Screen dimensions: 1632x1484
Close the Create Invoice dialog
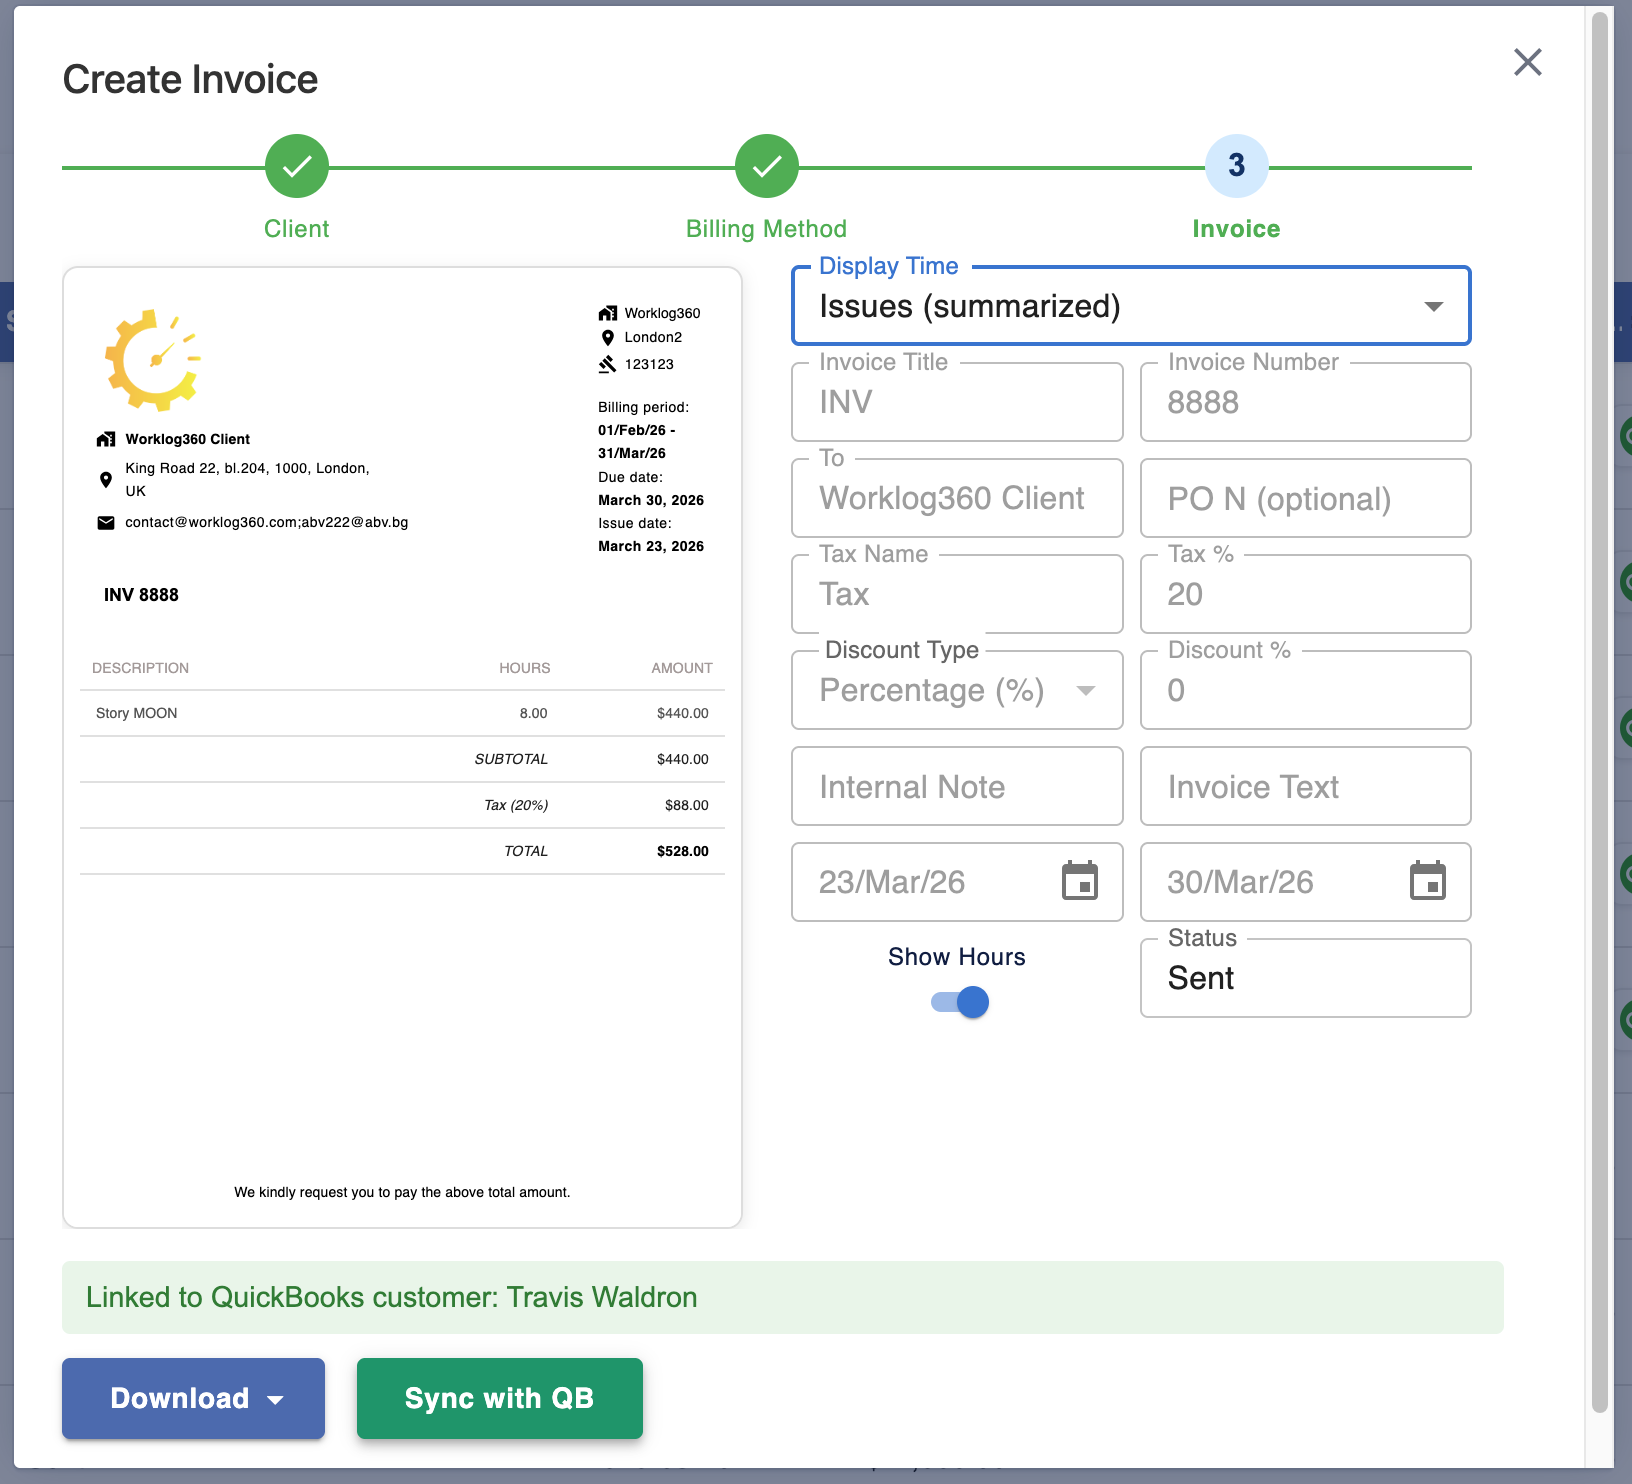point(1527,62)
